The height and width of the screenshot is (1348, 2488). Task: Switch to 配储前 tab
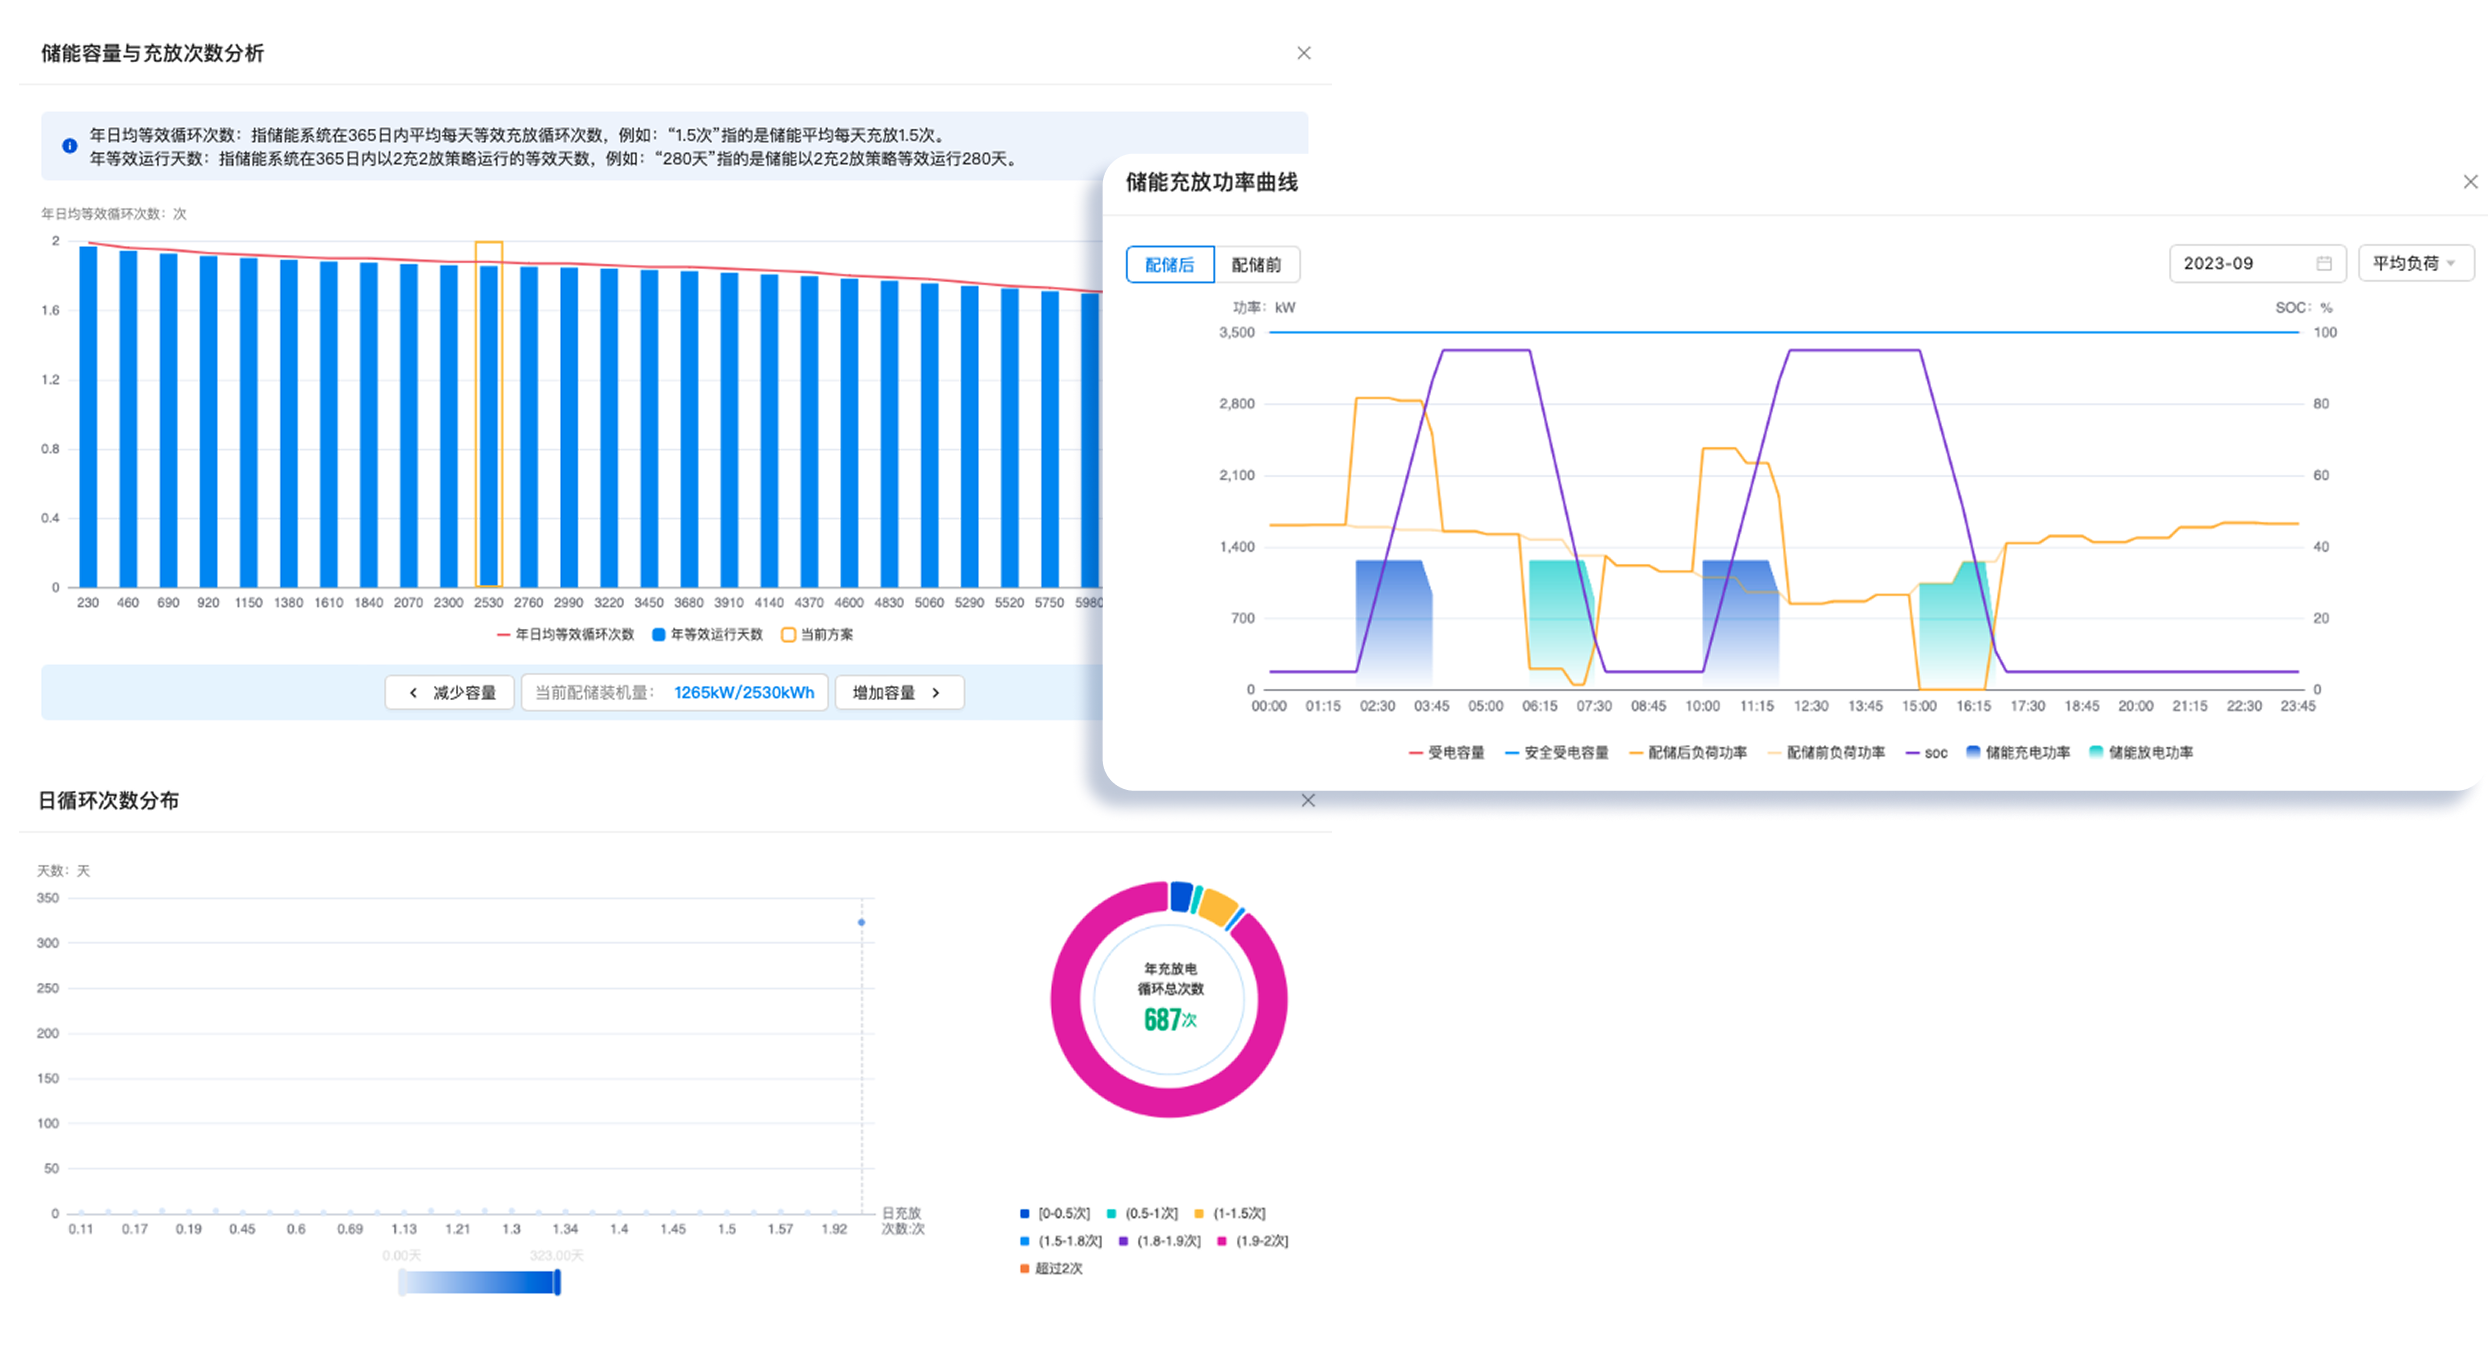(x=1256, y=265)
